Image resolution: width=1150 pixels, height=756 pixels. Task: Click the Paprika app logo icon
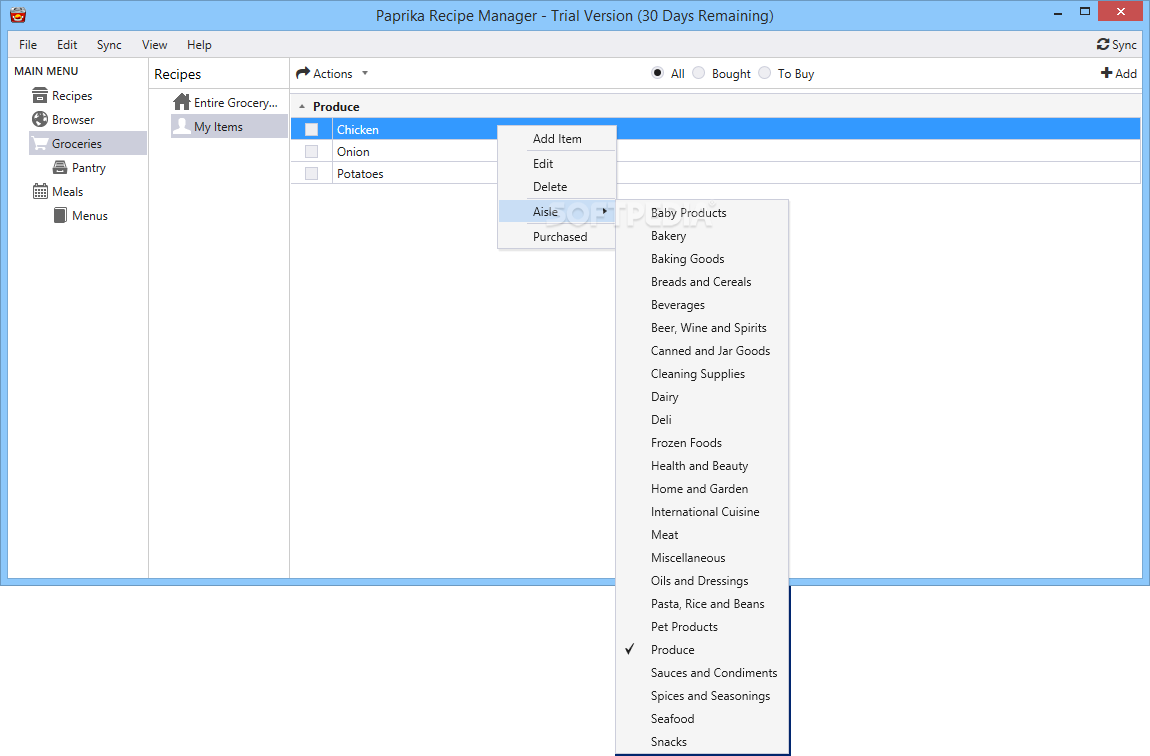(x=18, y=15)
